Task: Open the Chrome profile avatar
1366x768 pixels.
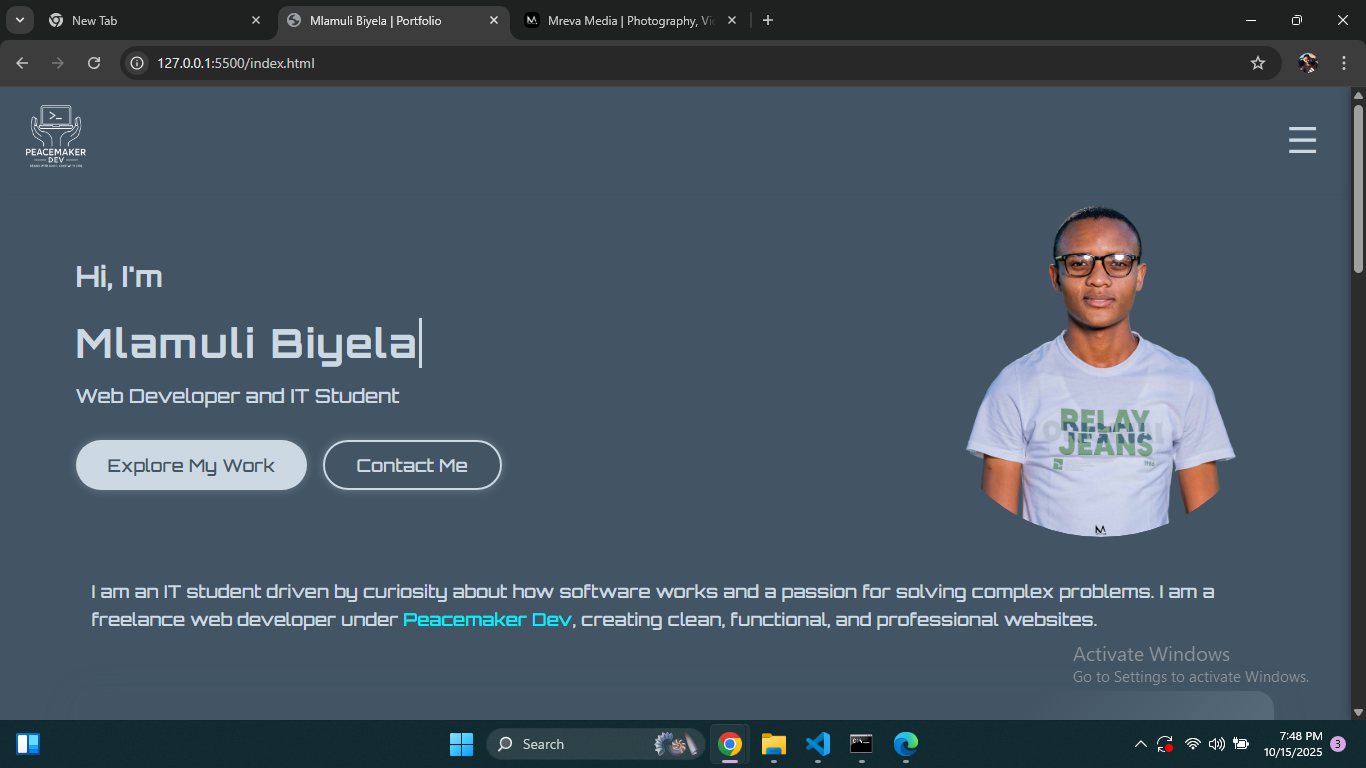Action: tap(1308, 63)
